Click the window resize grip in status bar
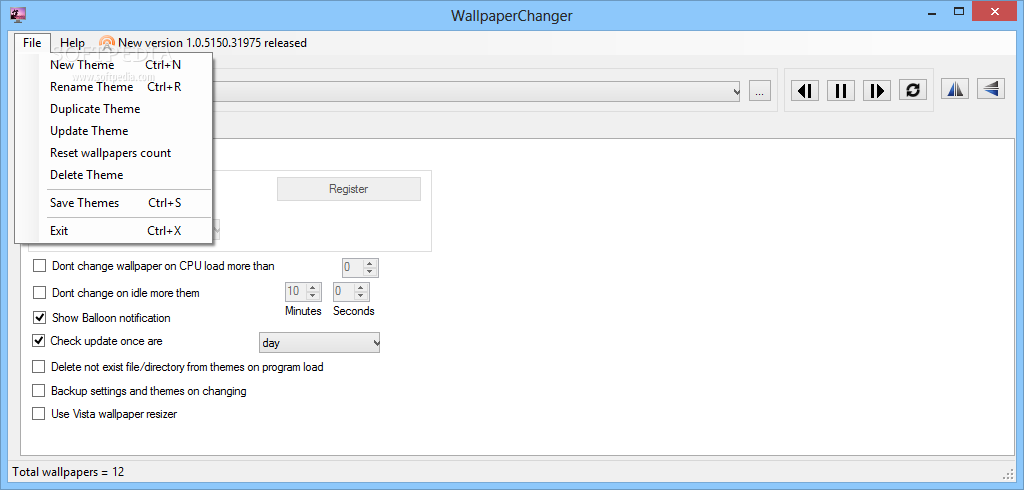 (x=1007, y=474)
